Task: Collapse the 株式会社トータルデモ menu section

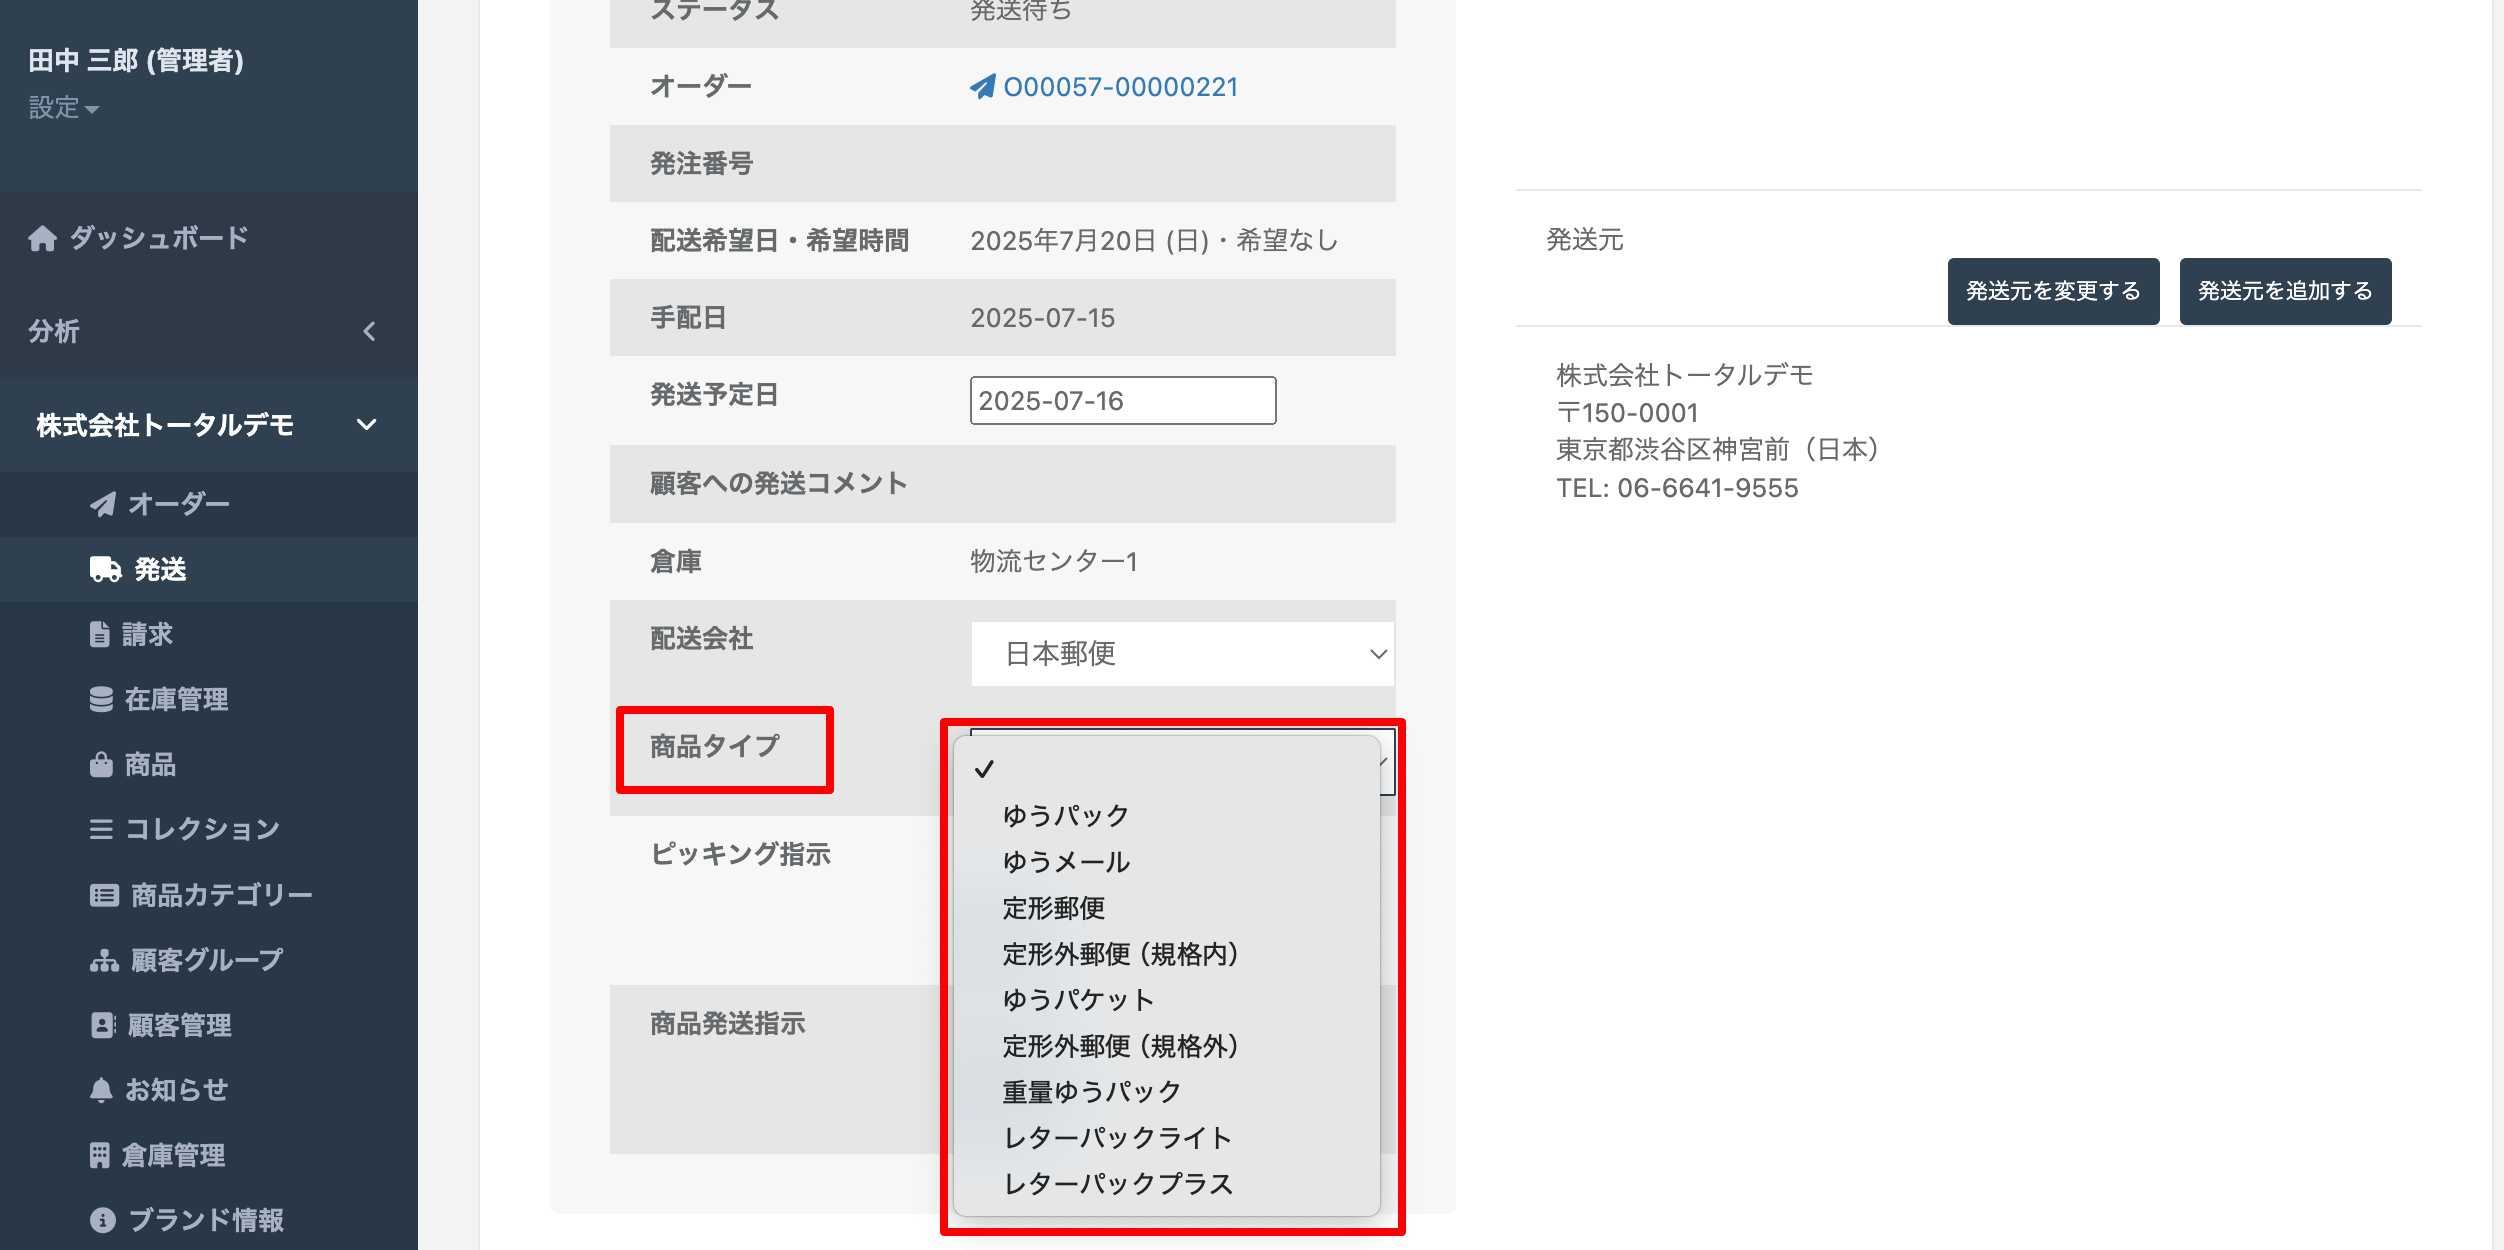Action: tap(367, 424)
